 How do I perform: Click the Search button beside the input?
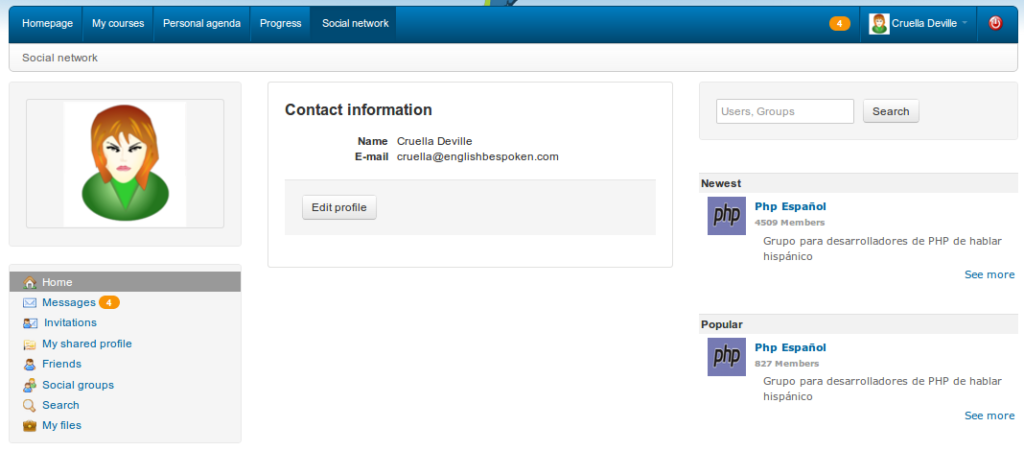click(x=890, y=111)
